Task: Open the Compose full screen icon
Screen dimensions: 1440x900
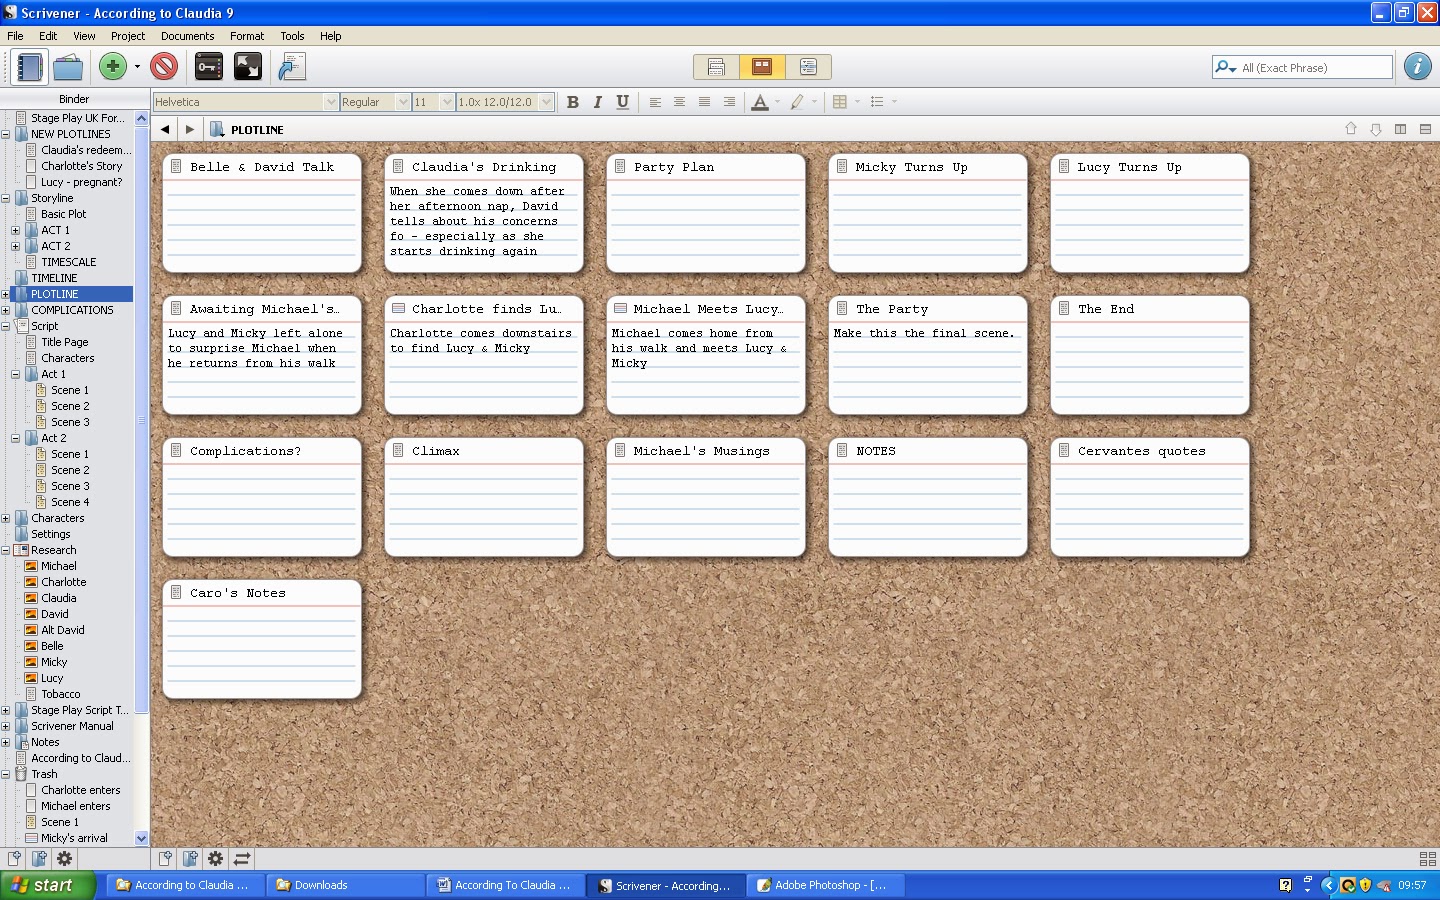Action: (x=247, y=67)
